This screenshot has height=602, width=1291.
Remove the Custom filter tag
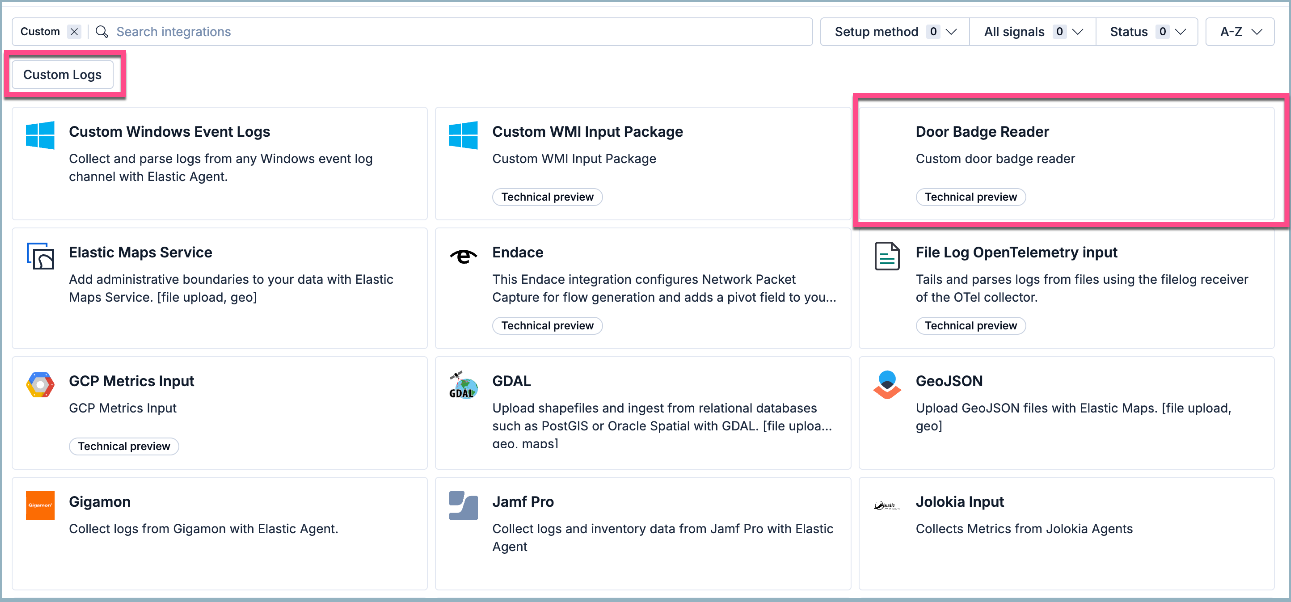point(74,32)
